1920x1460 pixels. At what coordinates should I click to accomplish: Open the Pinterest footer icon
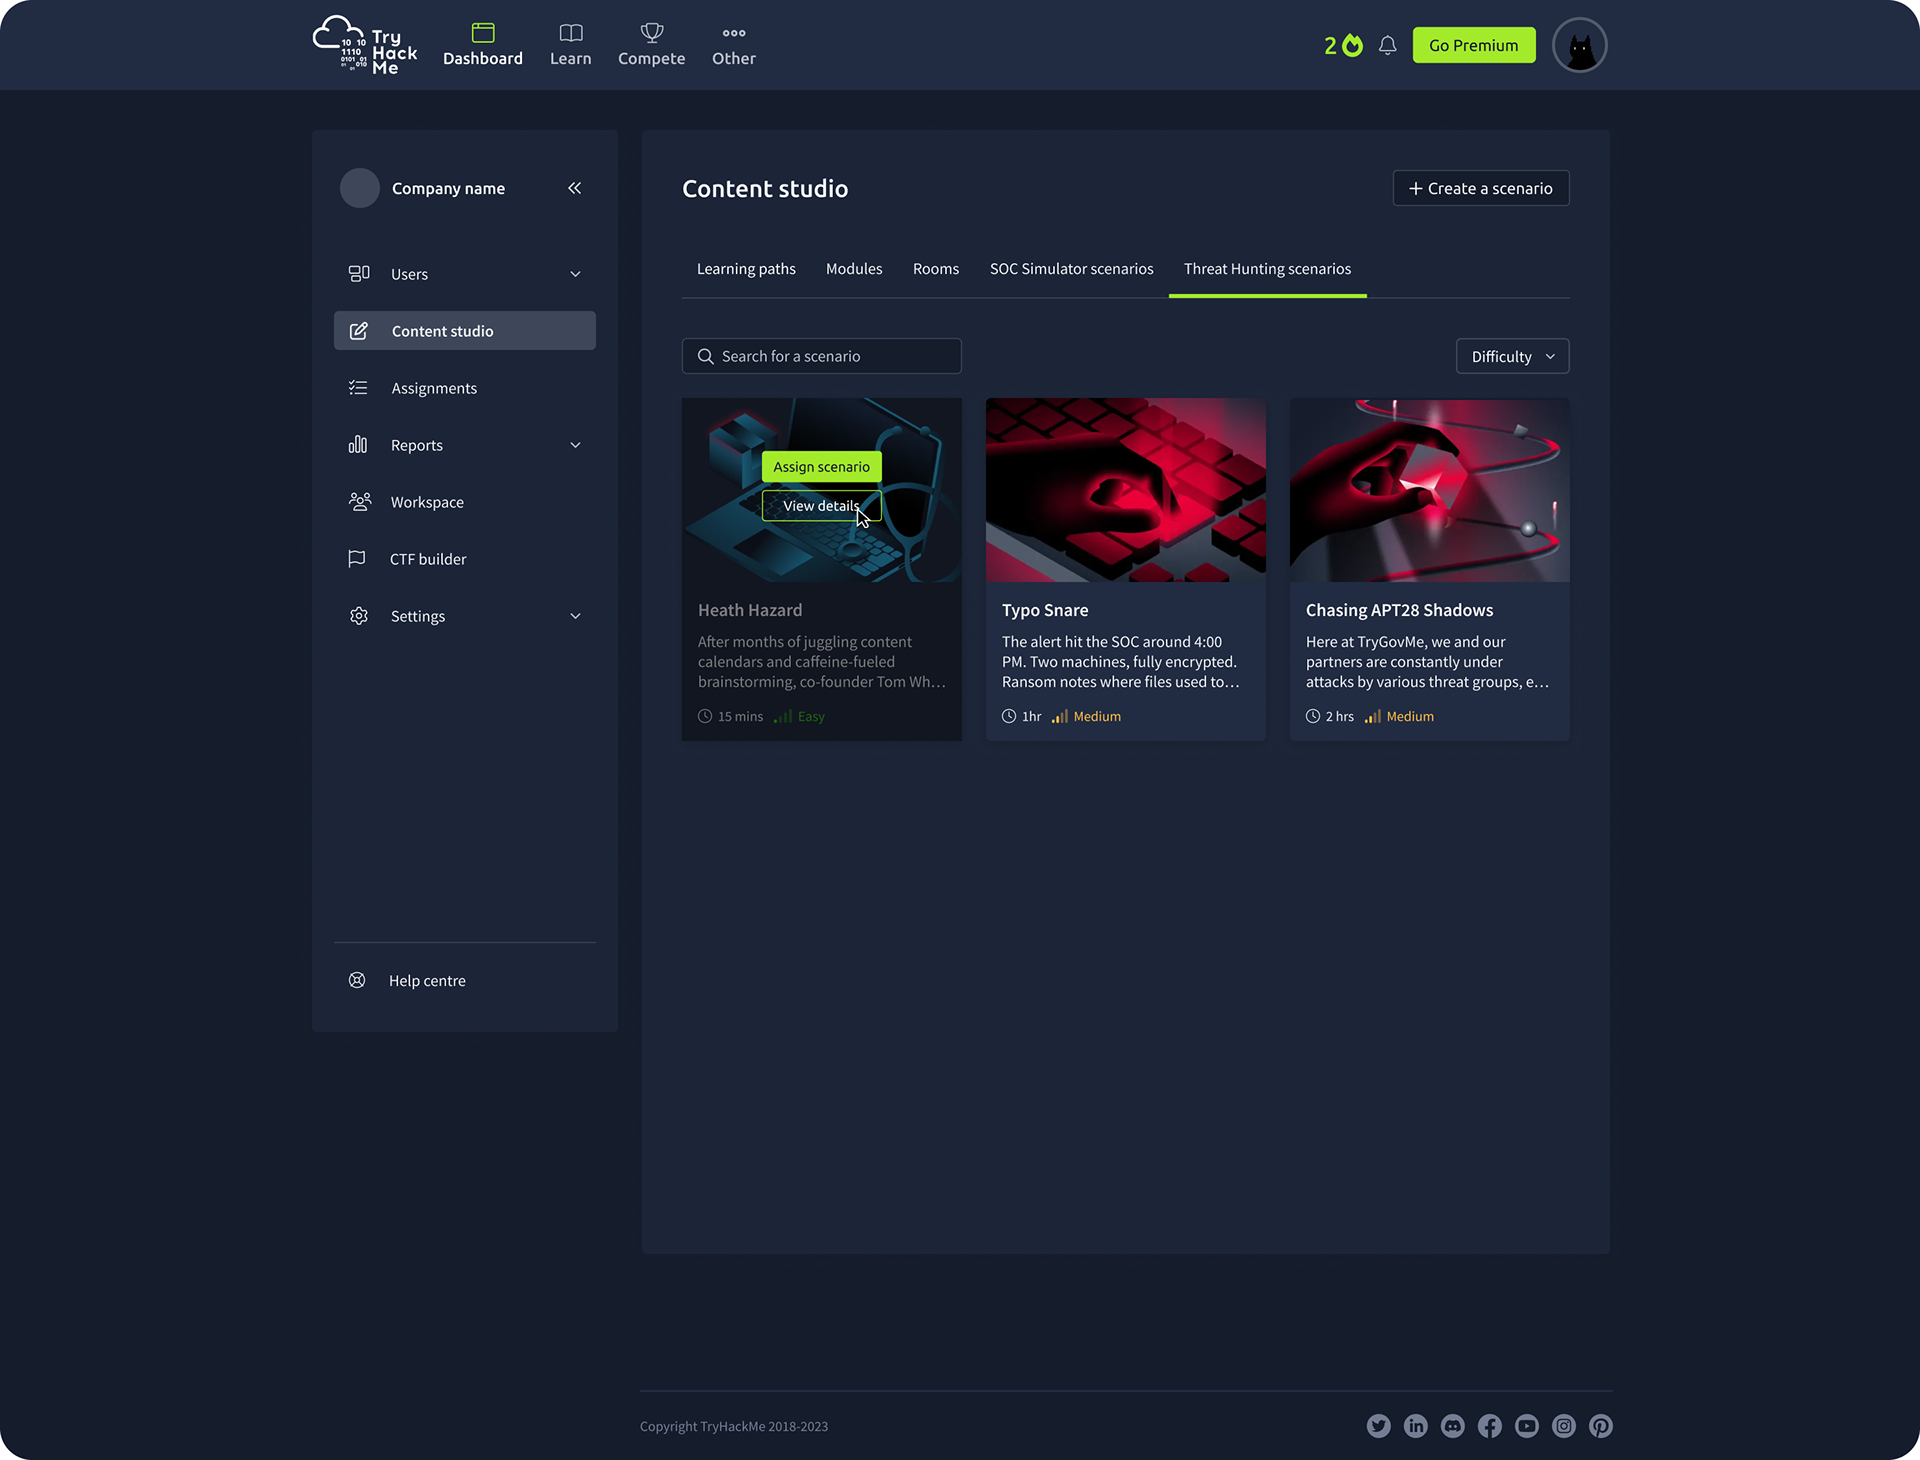click(x=1601, y=1426)
